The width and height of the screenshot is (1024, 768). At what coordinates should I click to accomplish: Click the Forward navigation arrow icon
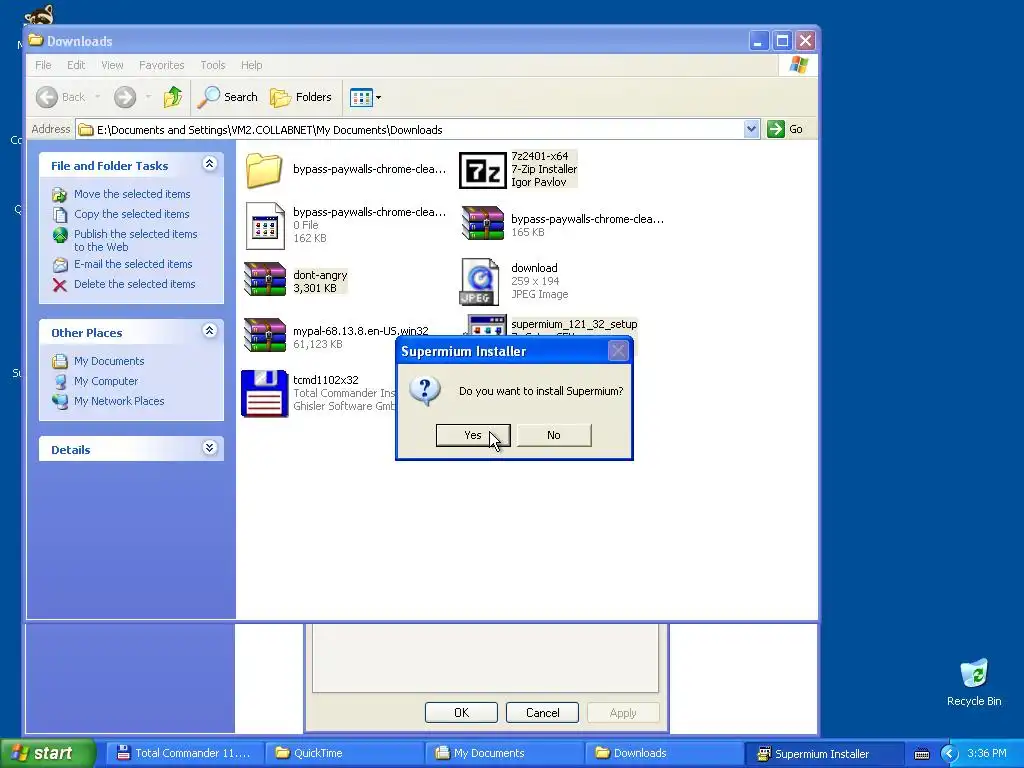coord(125,97)
